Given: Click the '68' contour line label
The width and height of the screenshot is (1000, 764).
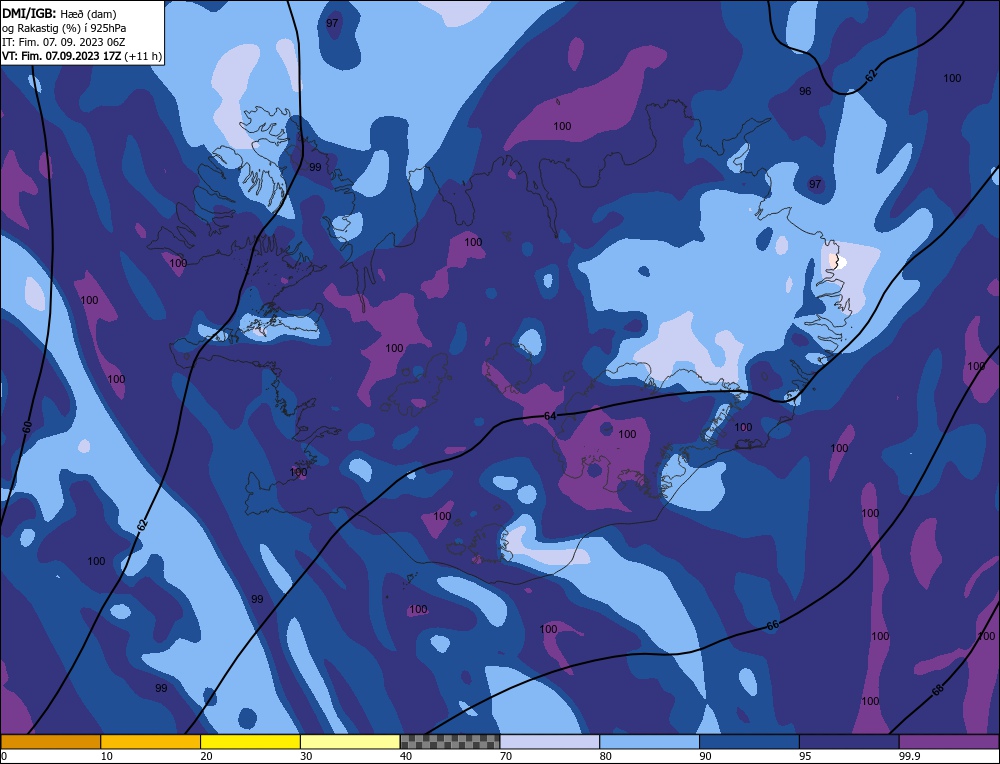Looking at the screenshot, I should coord(937,690).
